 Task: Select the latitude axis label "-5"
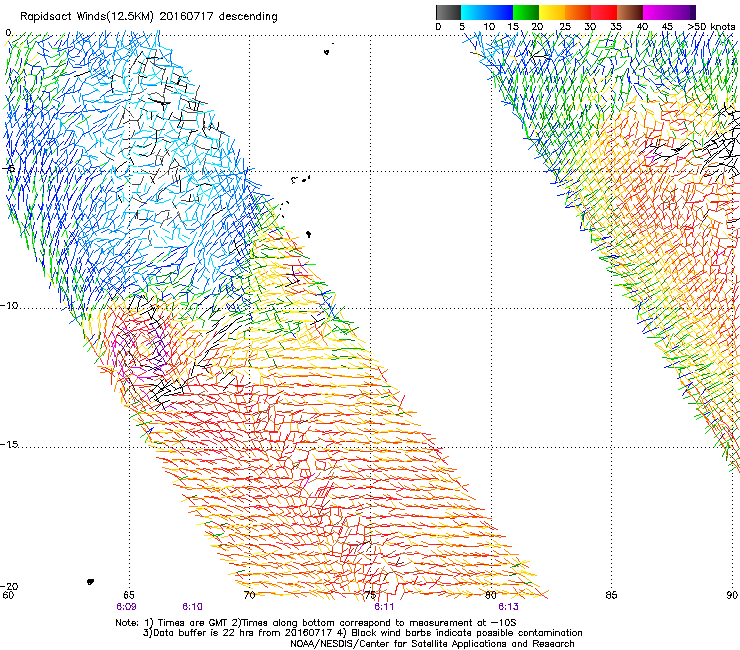[8, 168]
